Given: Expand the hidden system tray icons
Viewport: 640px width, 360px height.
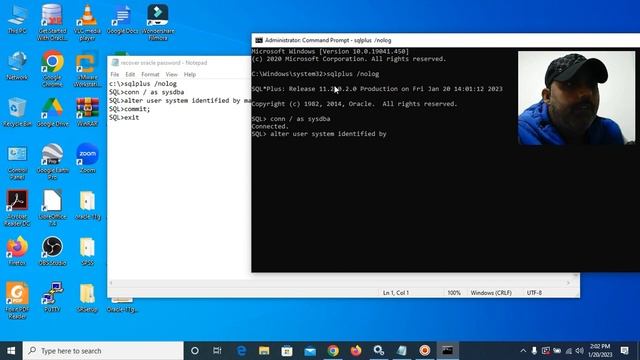Looking at the screenshot, I should (523, 351).
